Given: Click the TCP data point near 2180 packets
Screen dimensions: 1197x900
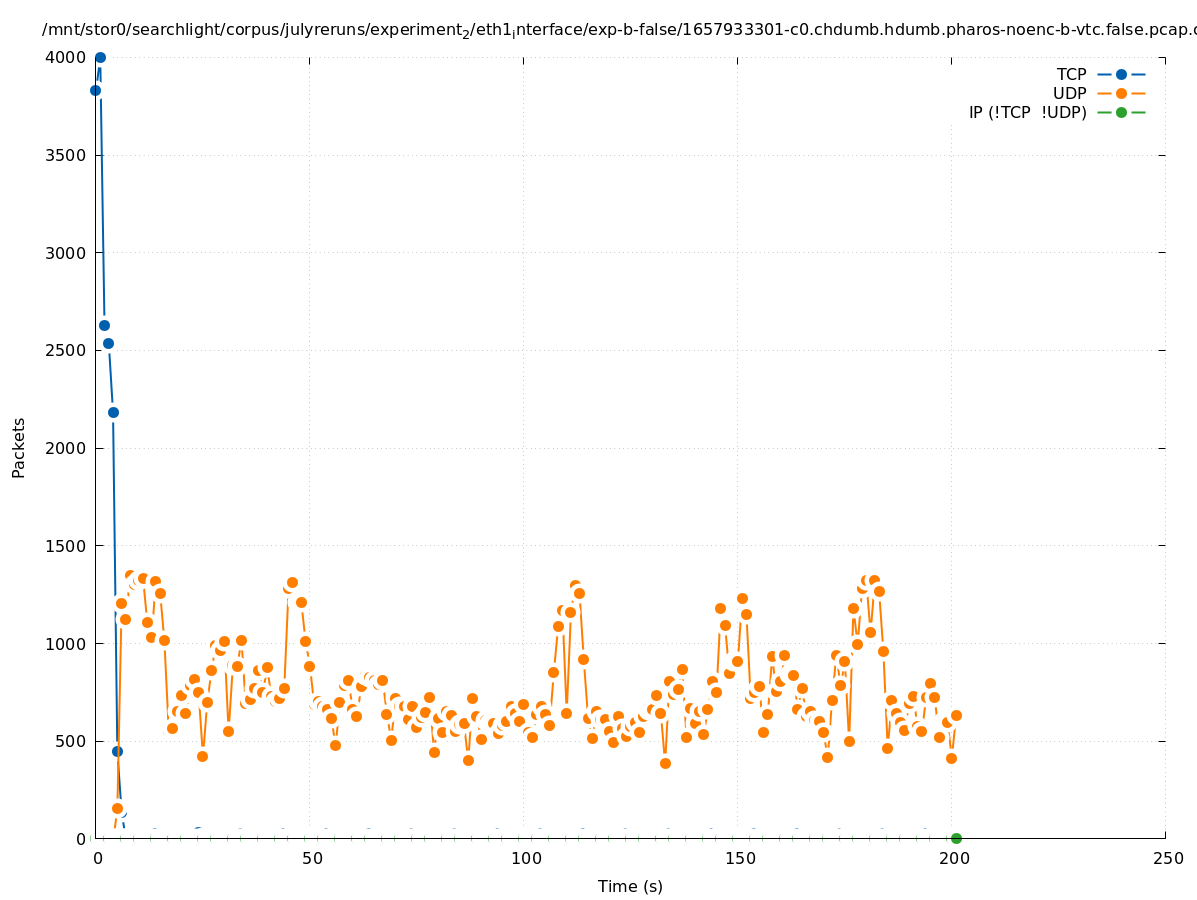Looking at the screenshot, I should tap(113, 412).
